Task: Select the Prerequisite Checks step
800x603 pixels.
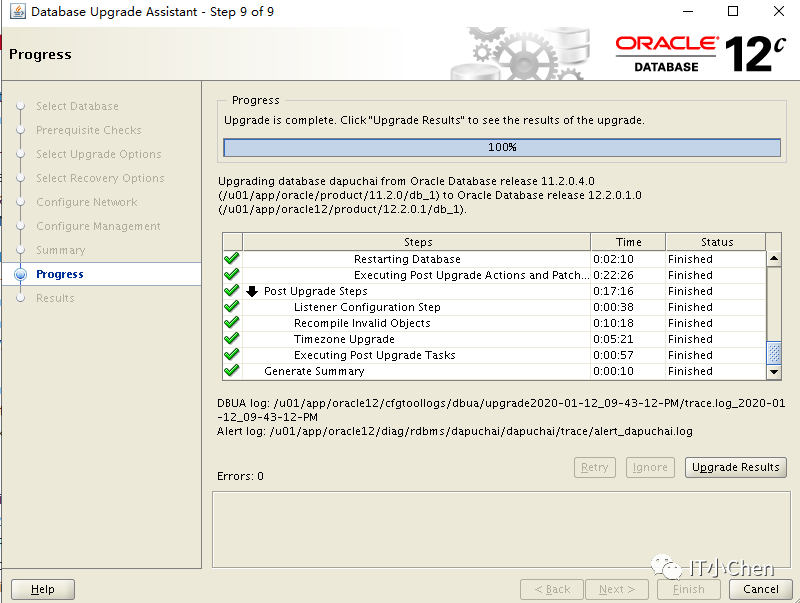Action: pyautogui.click(x=89, y=130)
